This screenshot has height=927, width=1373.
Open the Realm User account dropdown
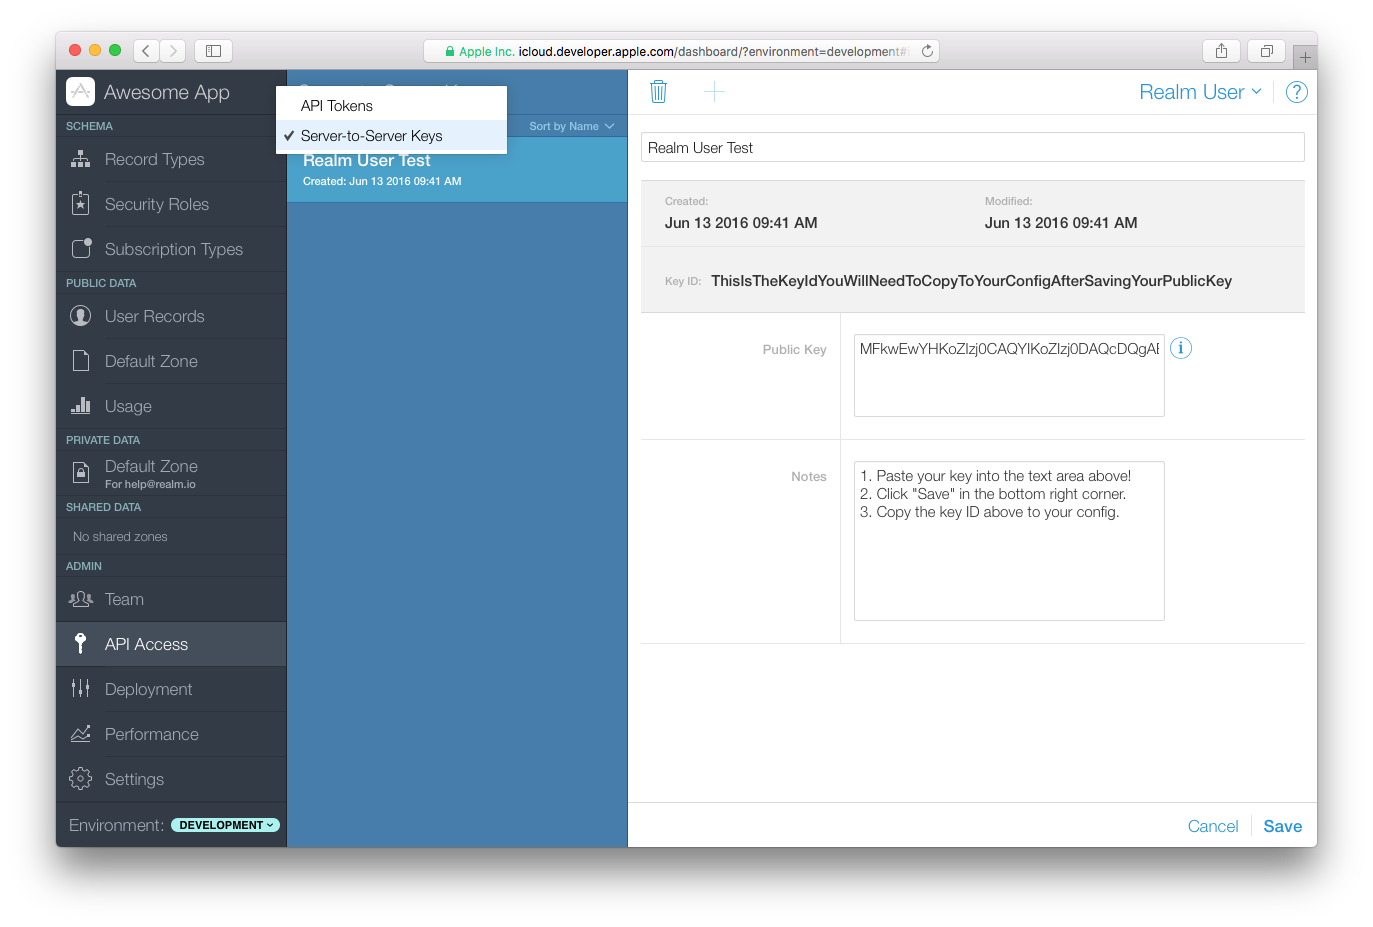tap(1200, 92)
